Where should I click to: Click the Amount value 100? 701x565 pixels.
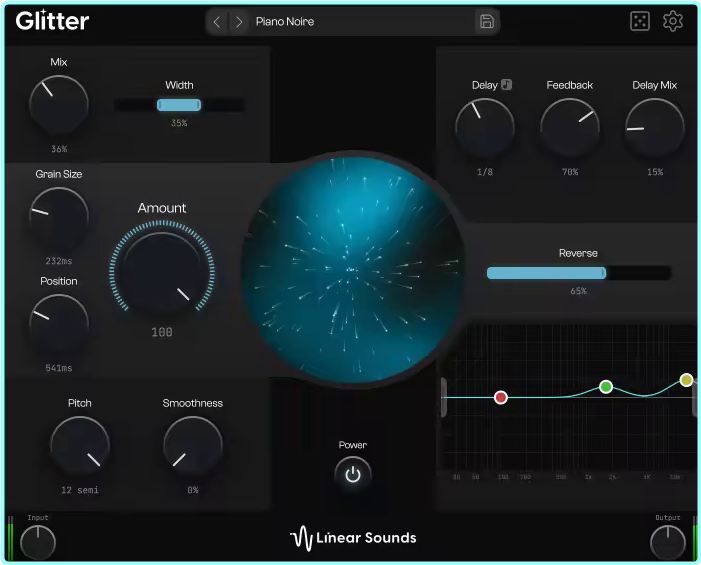(x=162, y=332)
